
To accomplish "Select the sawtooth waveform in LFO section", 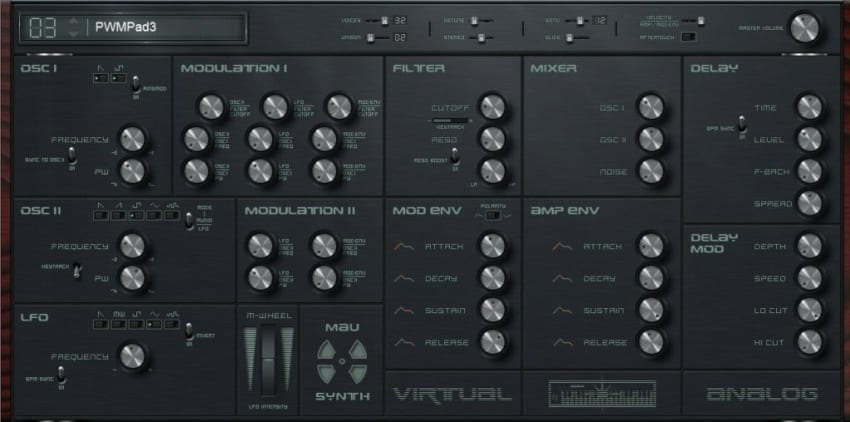I will tap(101, 323).
